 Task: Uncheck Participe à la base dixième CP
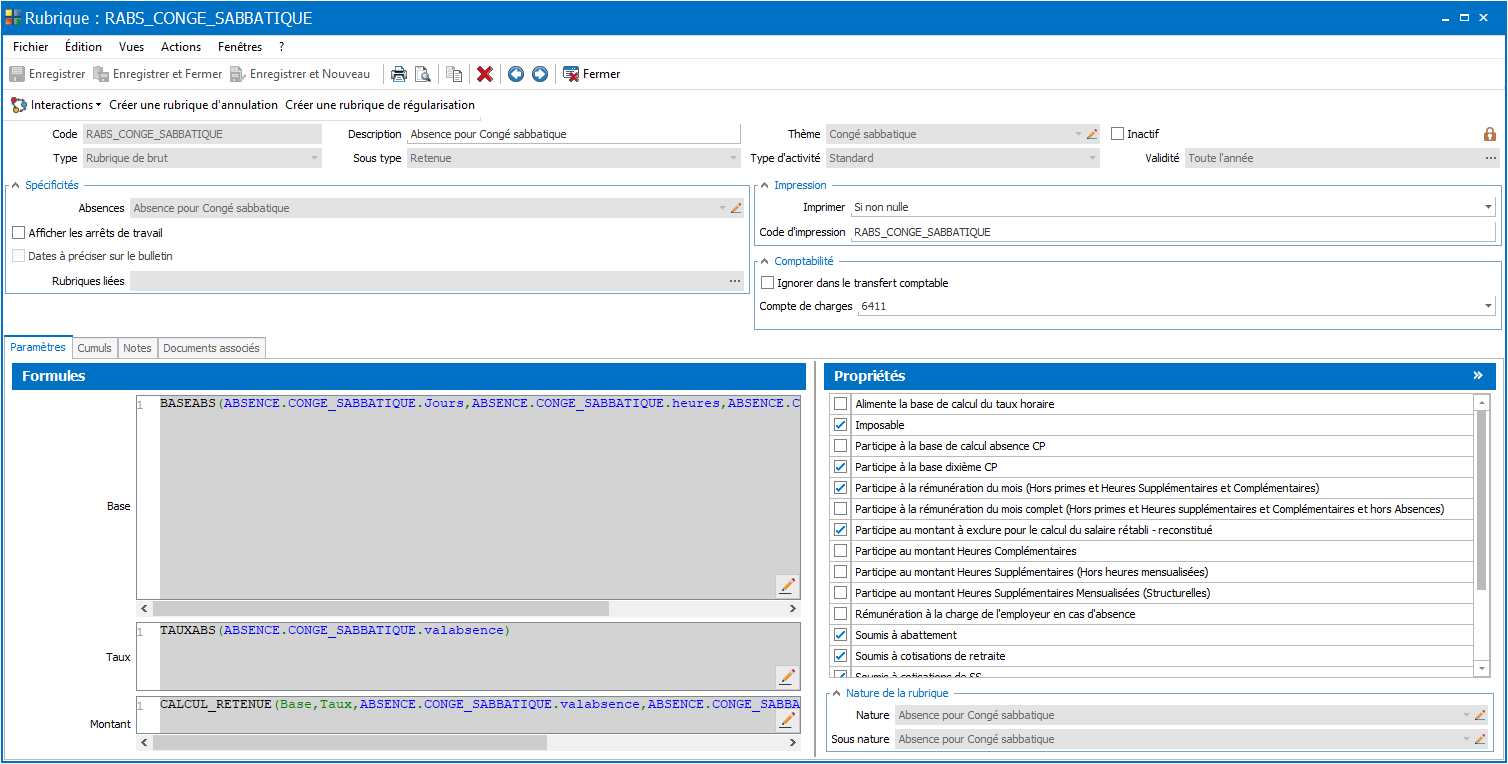click(840, 467)
